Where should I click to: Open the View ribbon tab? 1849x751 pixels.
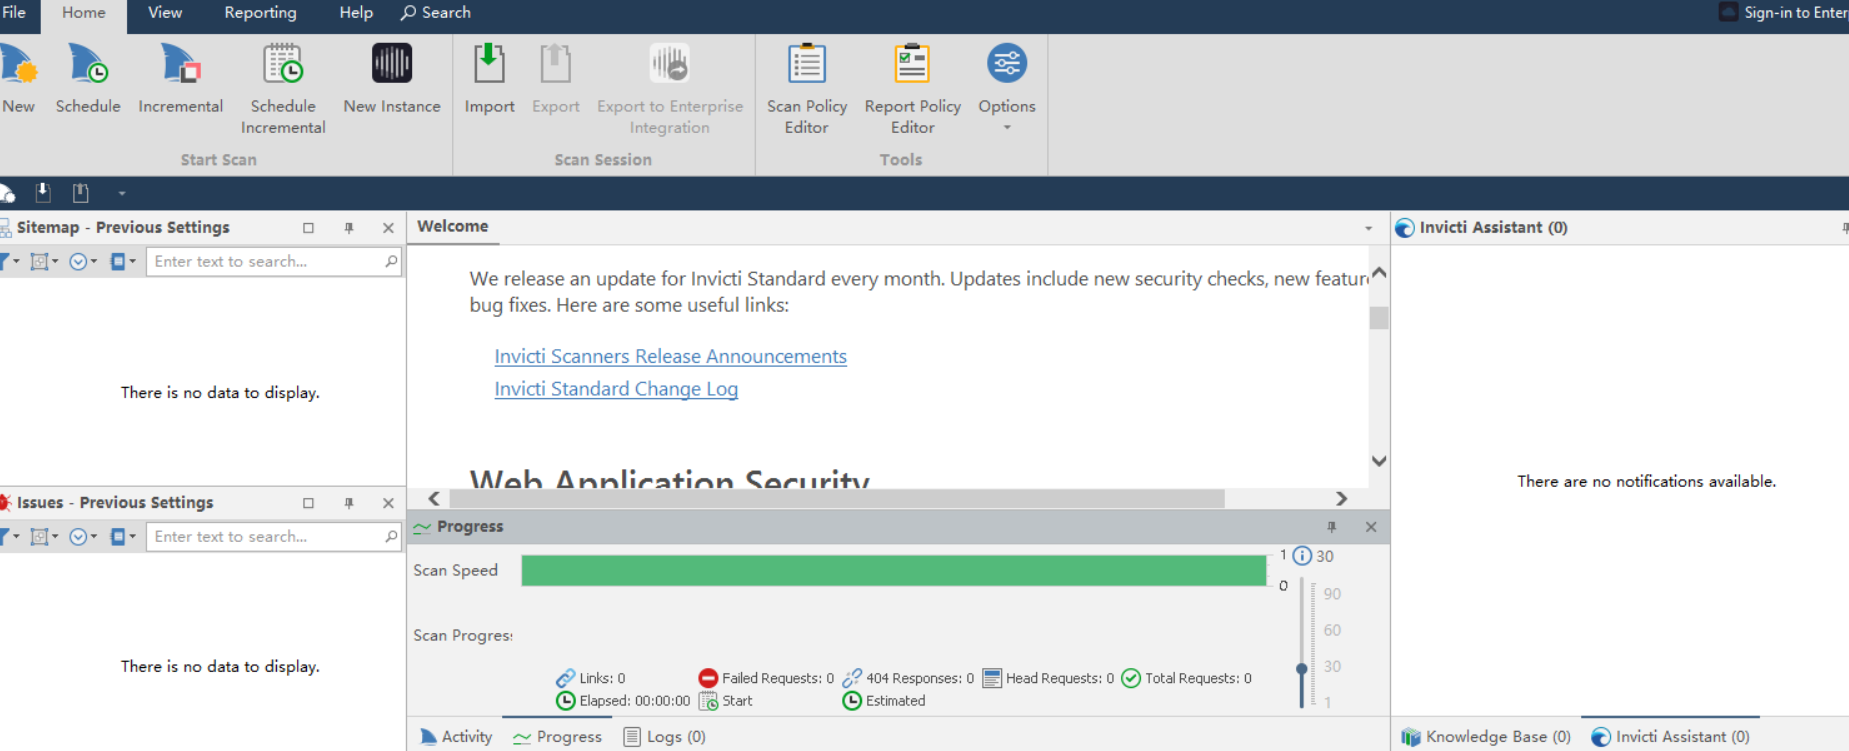click(165, 13)
